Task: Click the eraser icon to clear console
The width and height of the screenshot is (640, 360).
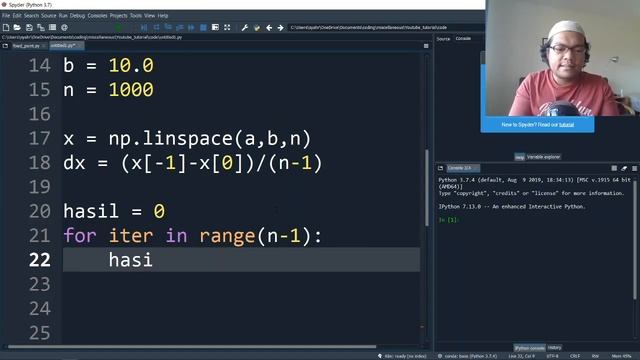Action: (624, 168)
